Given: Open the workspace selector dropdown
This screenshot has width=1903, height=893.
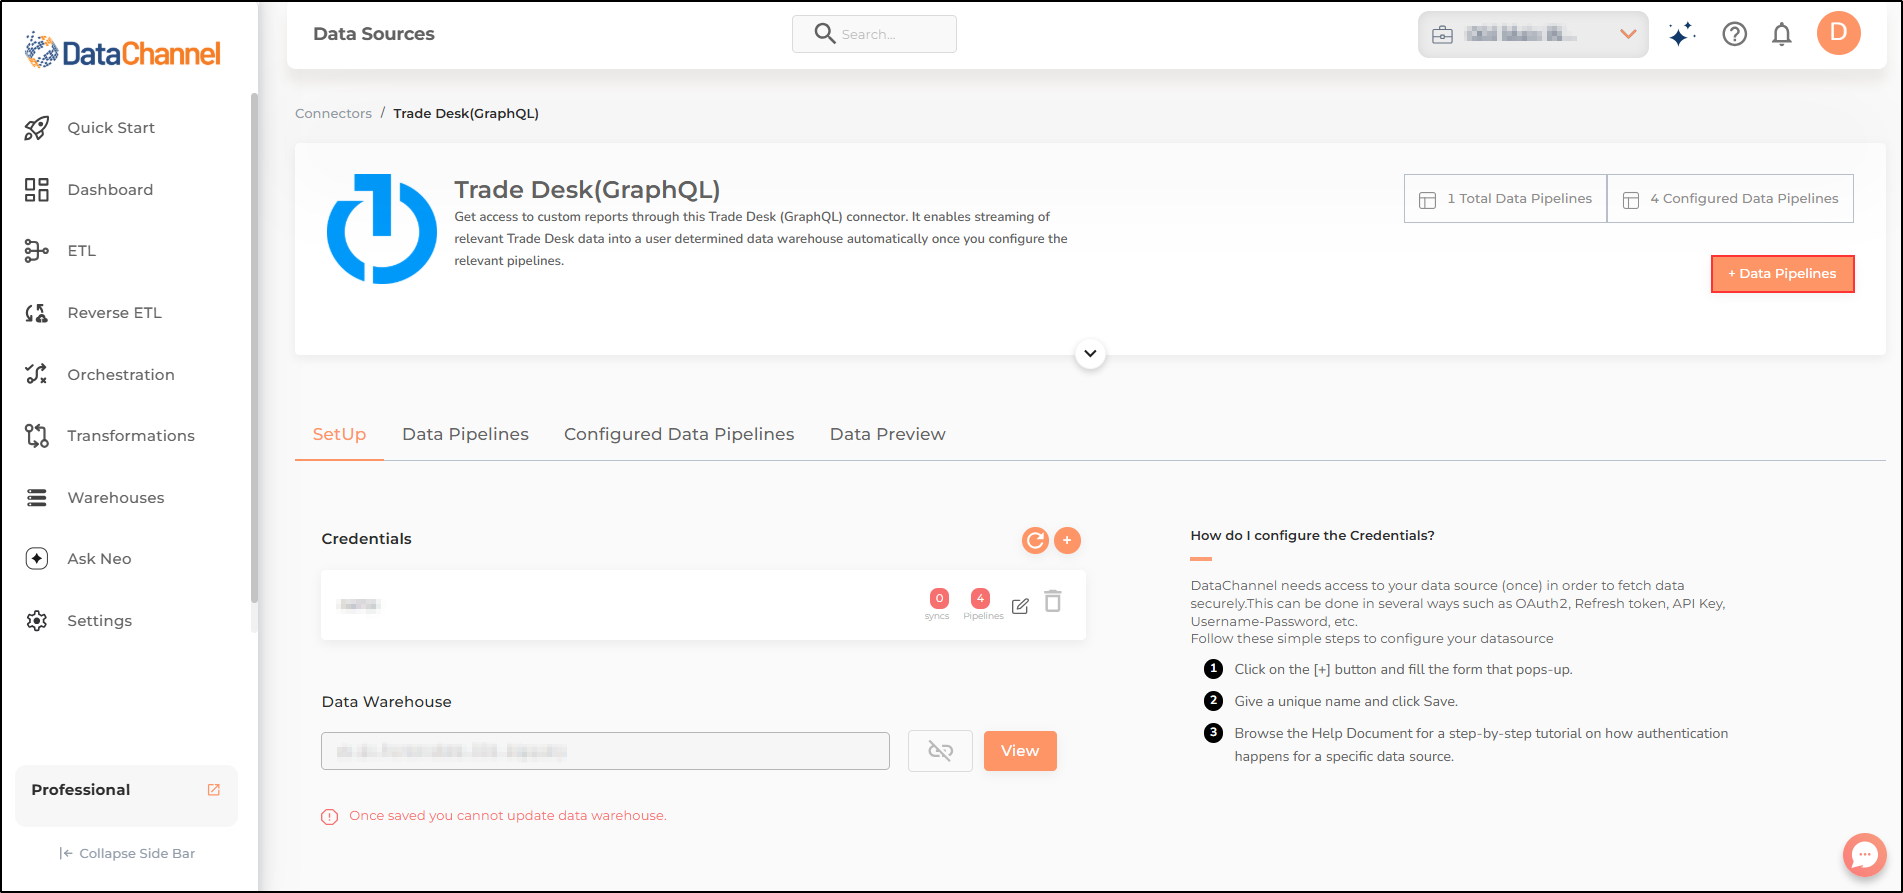Looking at the screenshot, I should (1533, 35).
